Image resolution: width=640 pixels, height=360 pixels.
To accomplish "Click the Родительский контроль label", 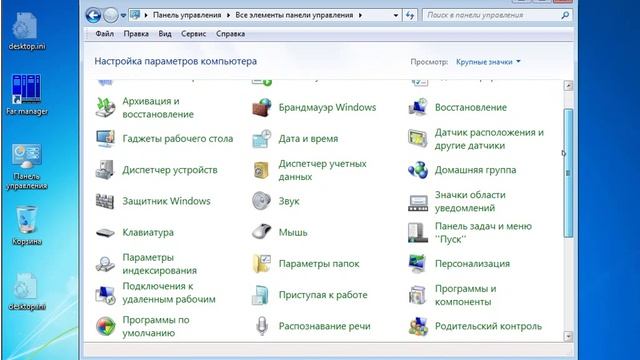I will point(488,326).
